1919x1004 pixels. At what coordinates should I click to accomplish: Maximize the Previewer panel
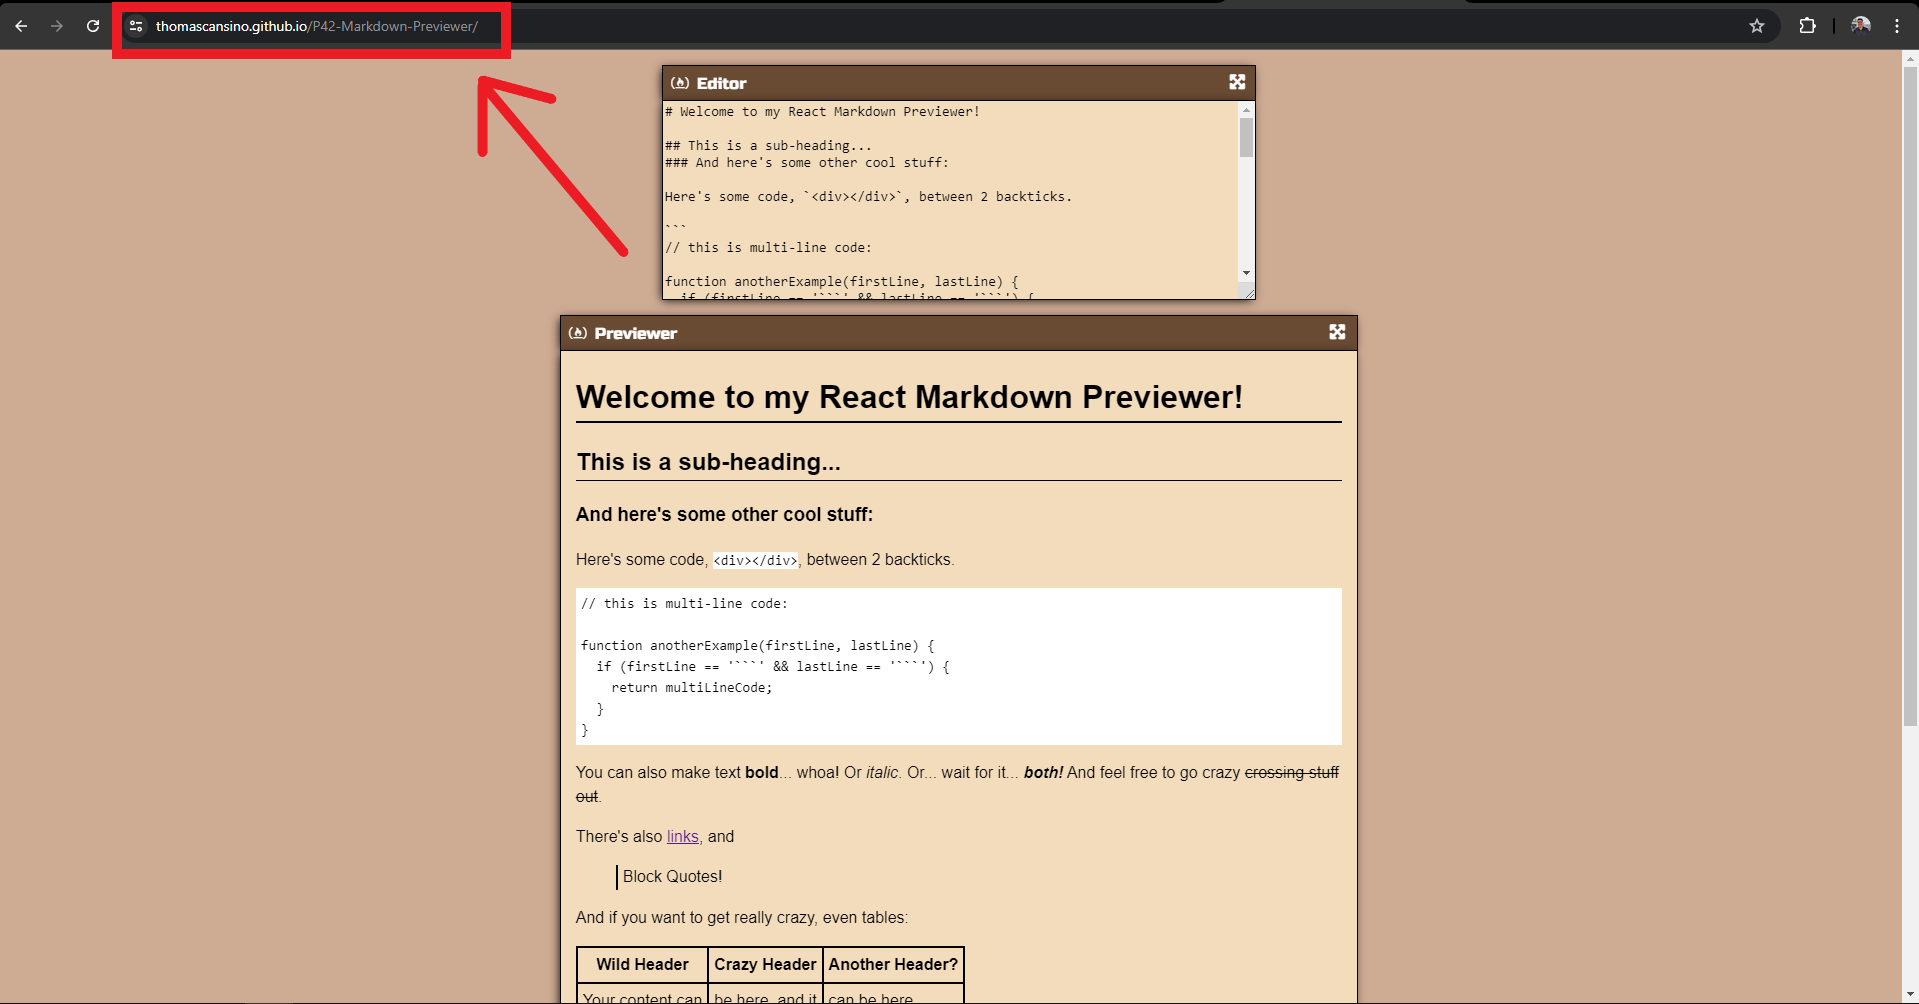1337,332
